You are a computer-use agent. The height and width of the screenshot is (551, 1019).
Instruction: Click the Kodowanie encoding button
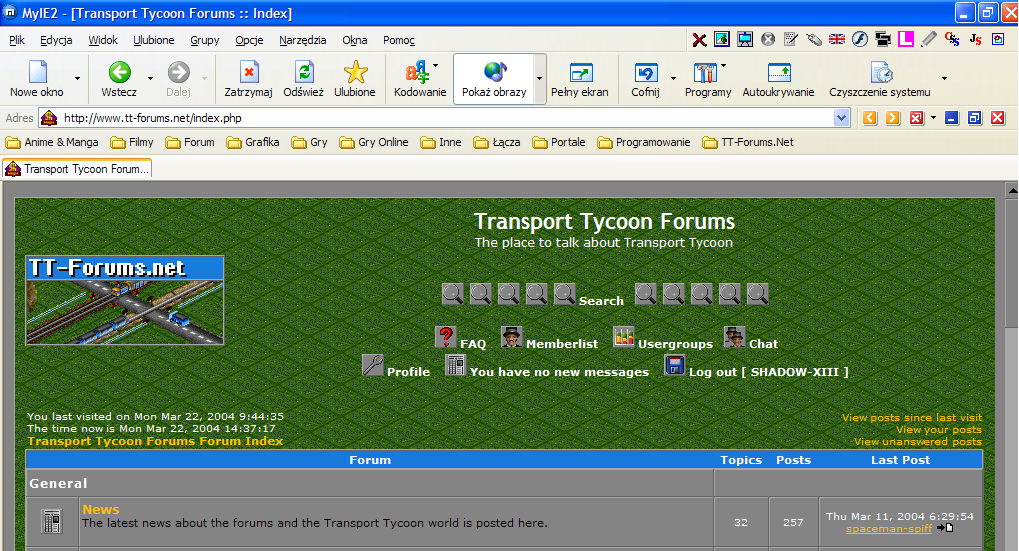coord(420,79)
